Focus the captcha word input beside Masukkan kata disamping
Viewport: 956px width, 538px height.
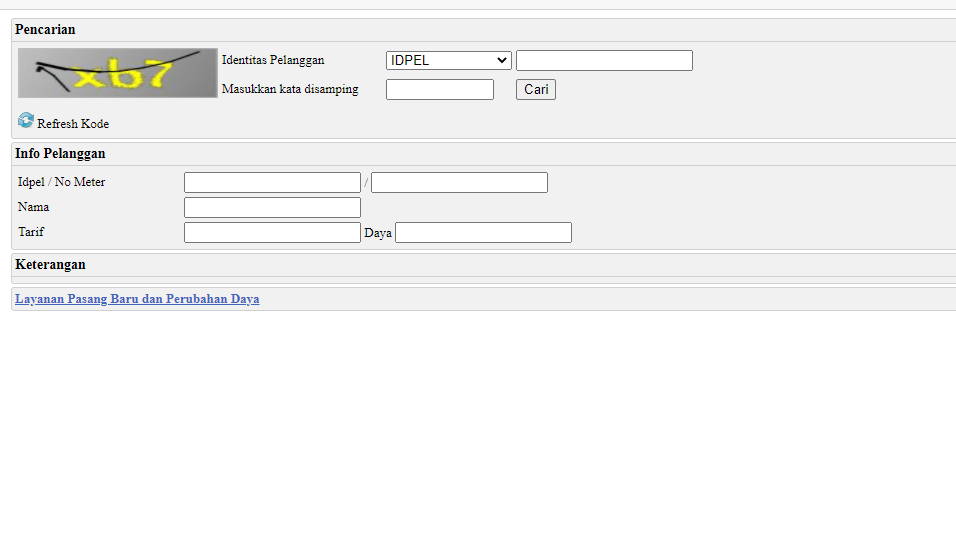click(x=440, y=90)
